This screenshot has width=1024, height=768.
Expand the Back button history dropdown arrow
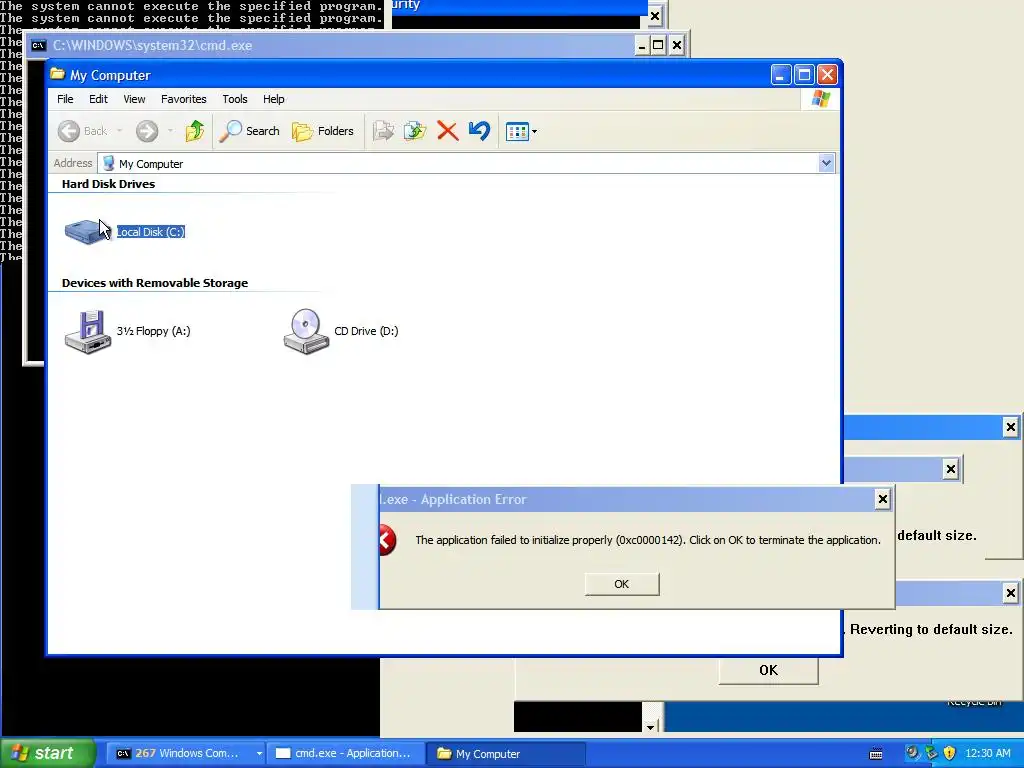pos(120,131)
